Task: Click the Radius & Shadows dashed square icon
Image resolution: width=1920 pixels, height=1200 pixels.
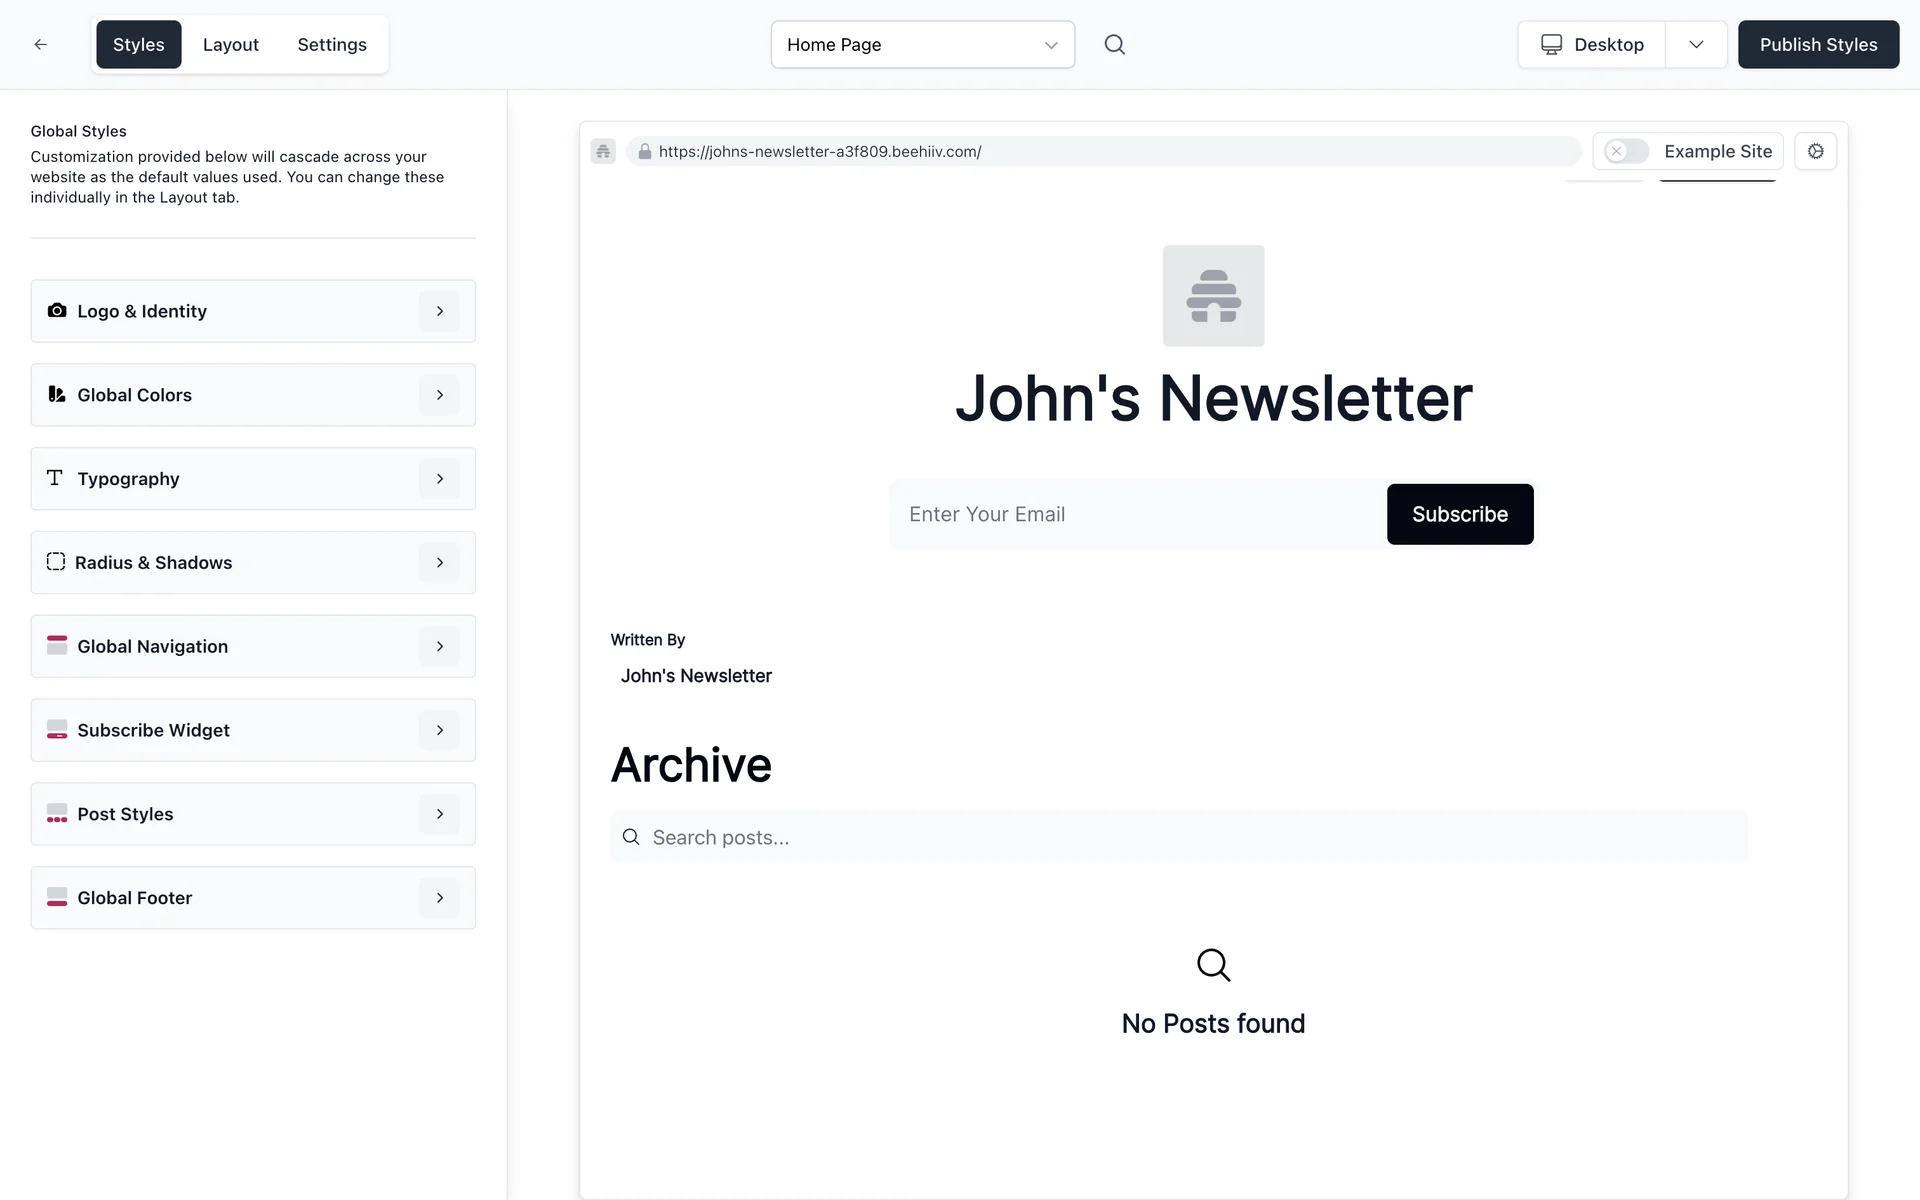Action: coord(56,562)
